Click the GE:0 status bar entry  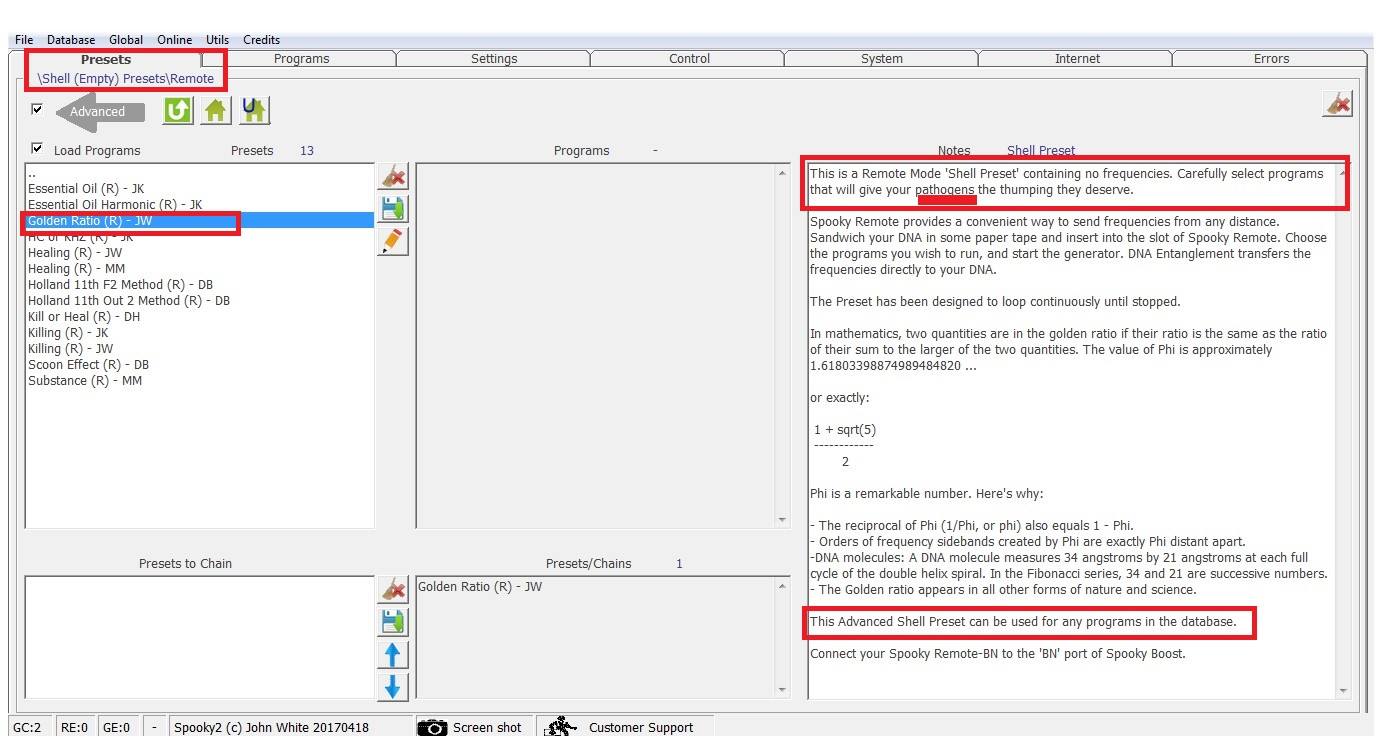[x=116, y=727]
